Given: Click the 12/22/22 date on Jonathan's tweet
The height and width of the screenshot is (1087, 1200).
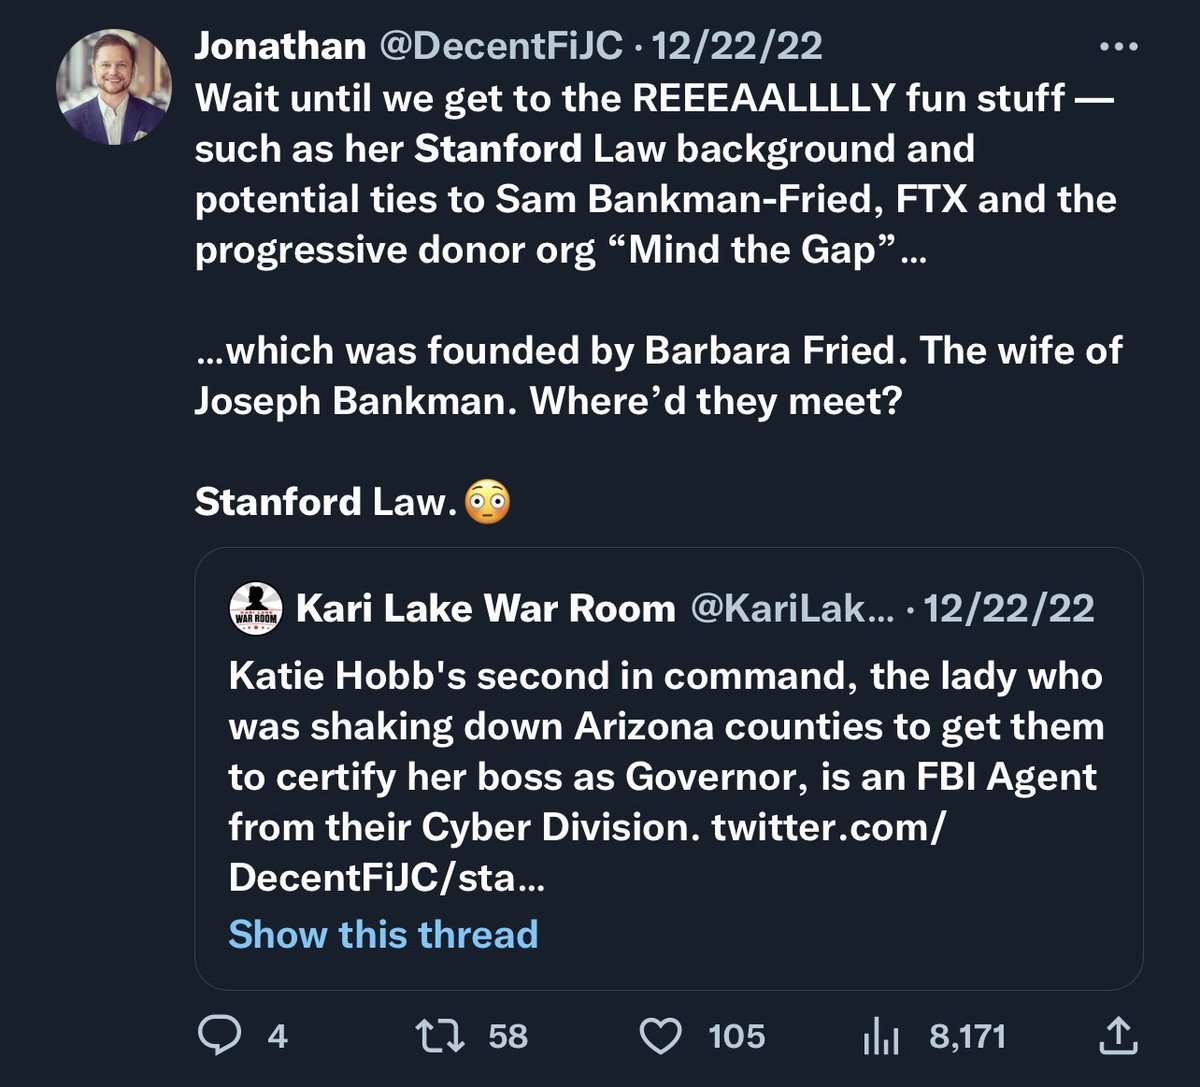Looking at the screenshot, I should pyautogui.click(x=737, y=45).
